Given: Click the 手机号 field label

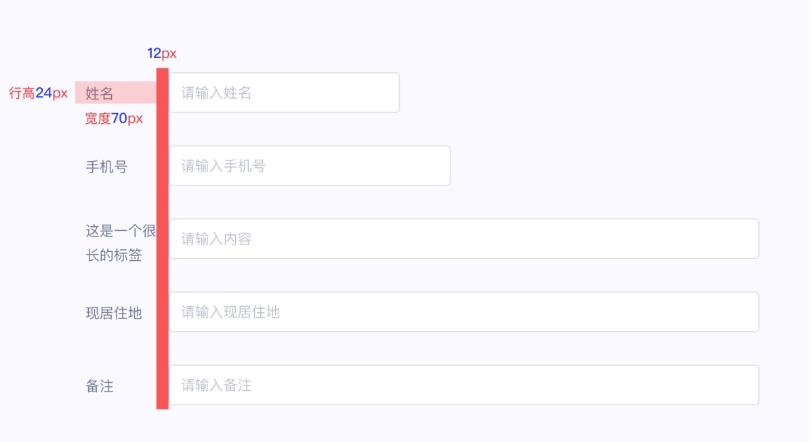Looking at the screenshot, I should 106,167.
